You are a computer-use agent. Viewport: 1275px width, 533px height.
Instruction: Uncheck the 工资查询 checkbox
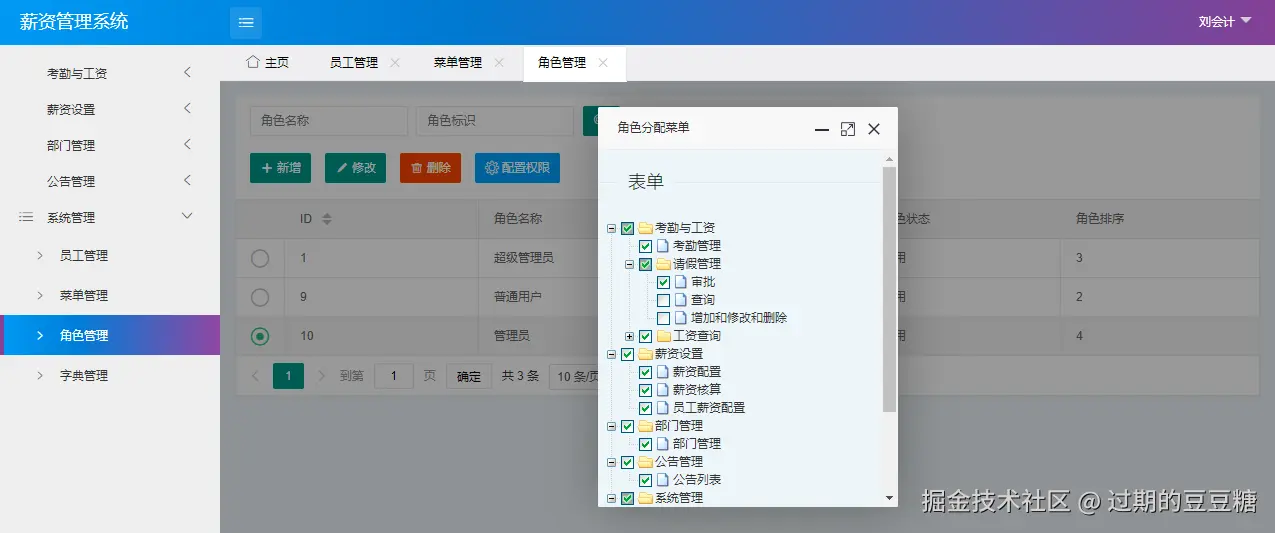coord(646,336)
